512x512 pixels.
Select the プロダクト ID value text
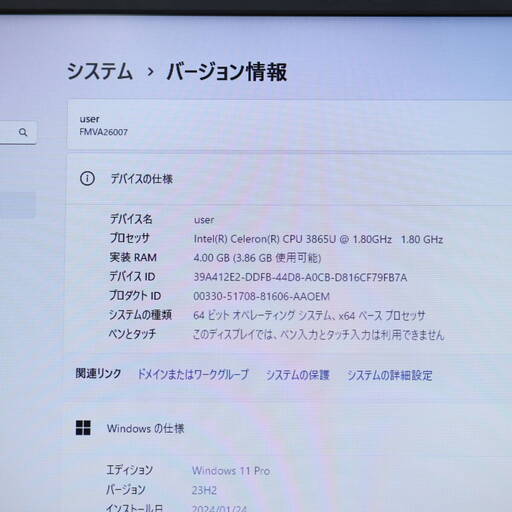261,296
